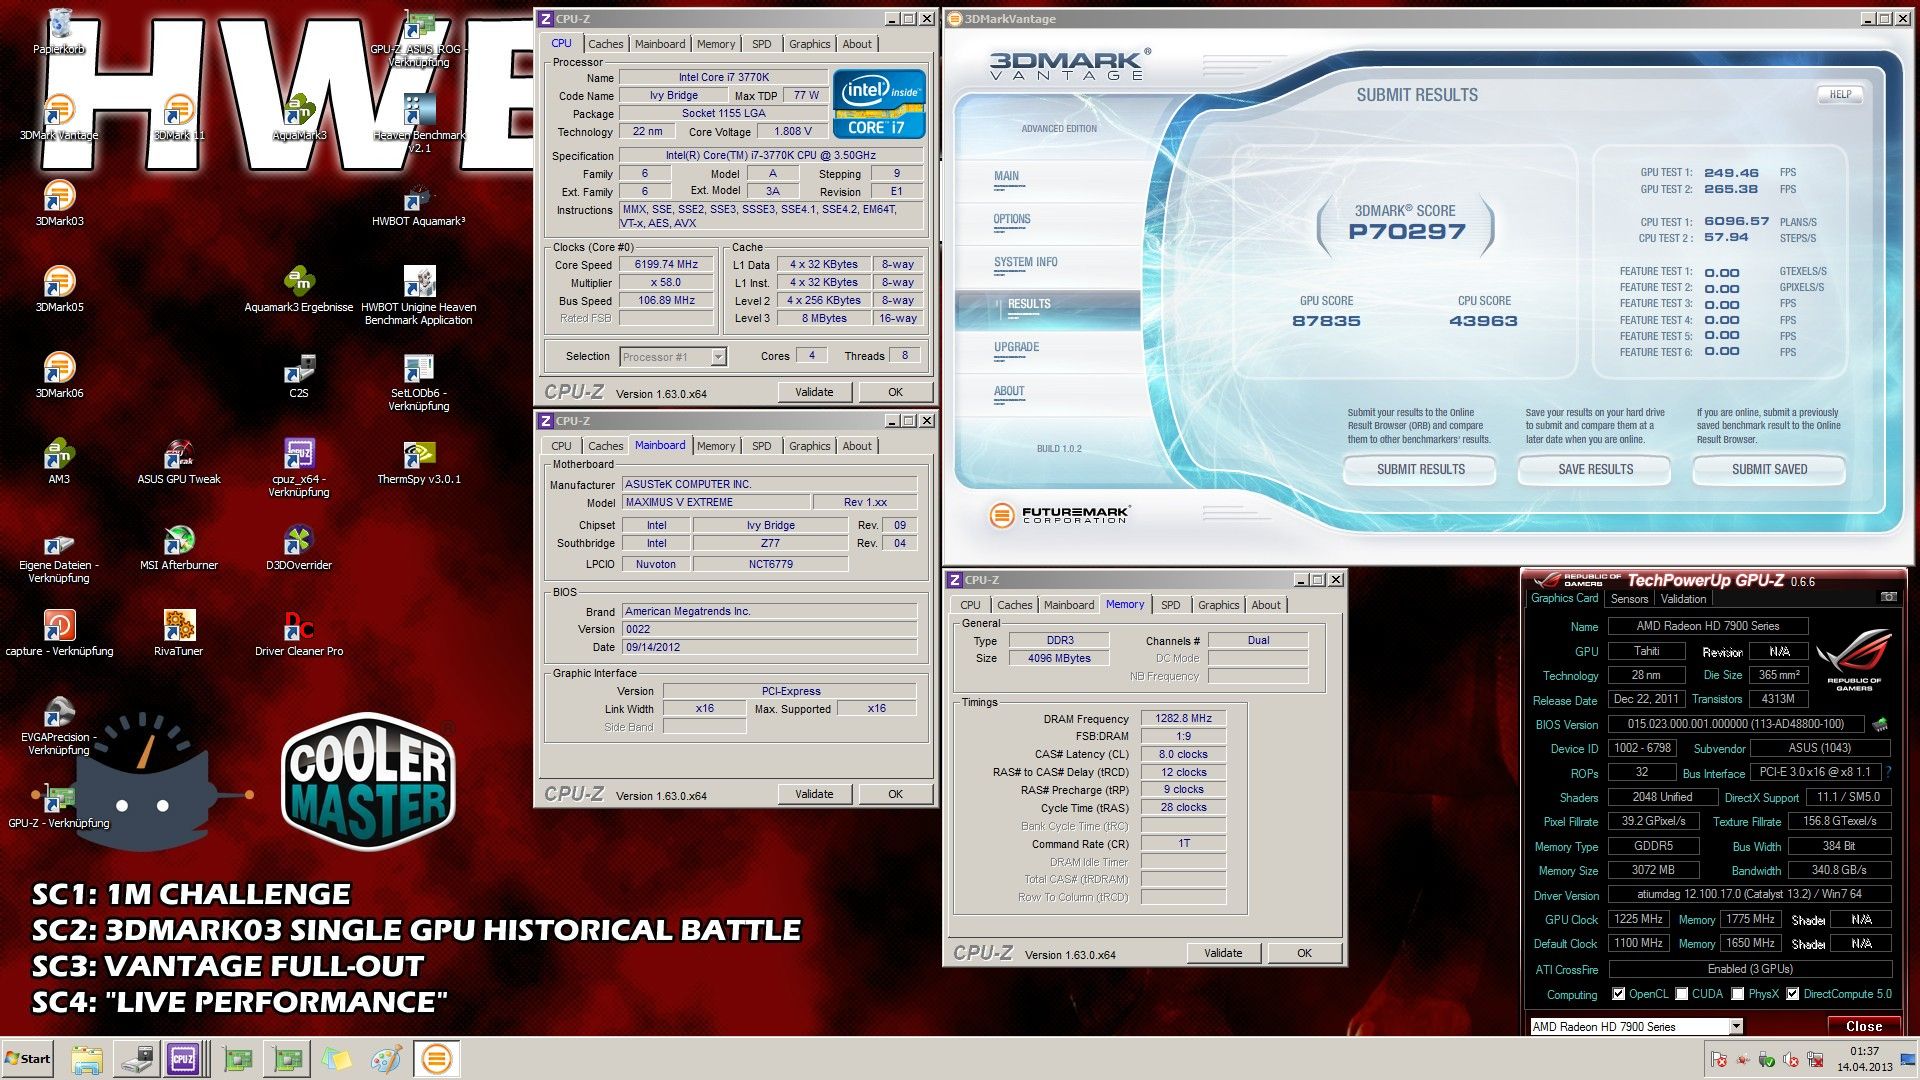The width and height of the screenshot is (1920, 1080).
Task: Select Graphics tab in Memory CPU-Z window
Action: pos(1218,605)
